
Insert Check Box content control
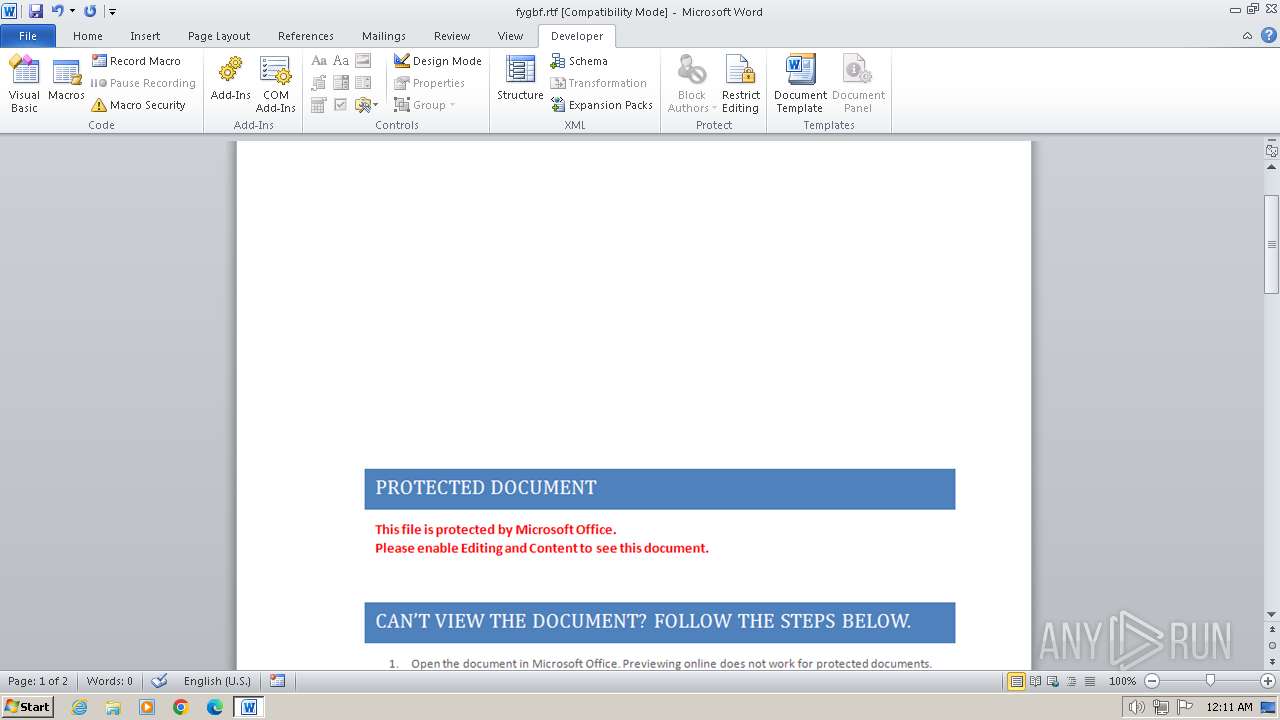pos(341,105)
